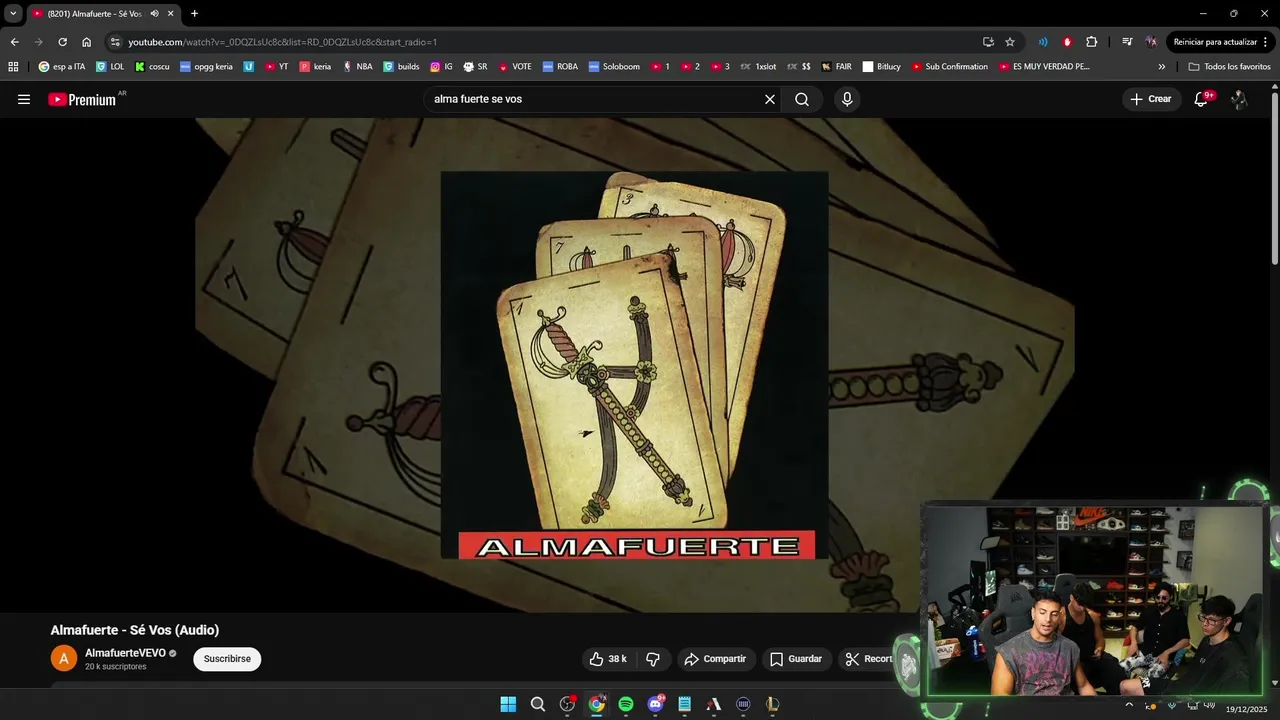Click the taskbar date 19/12/2025
1280x720 pixels.
pos(1246,709)
